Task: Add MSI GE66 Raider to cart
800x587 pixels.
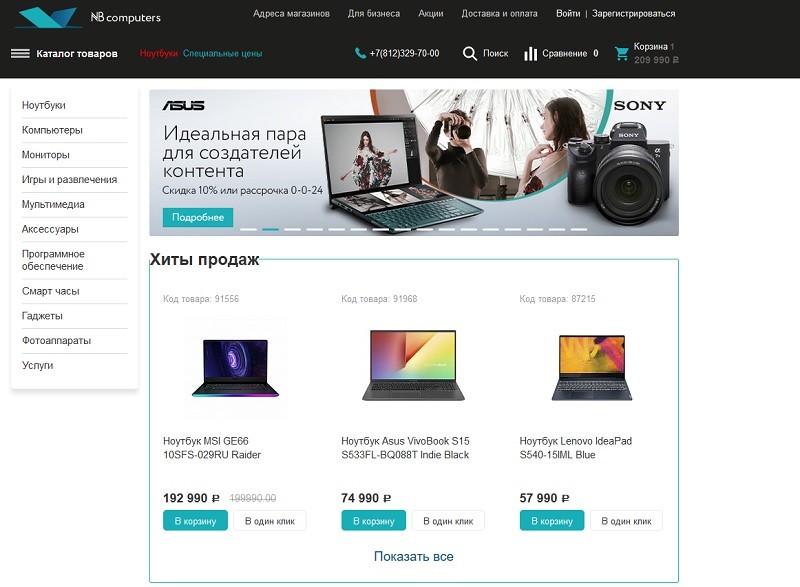Action: click(195, 521)
